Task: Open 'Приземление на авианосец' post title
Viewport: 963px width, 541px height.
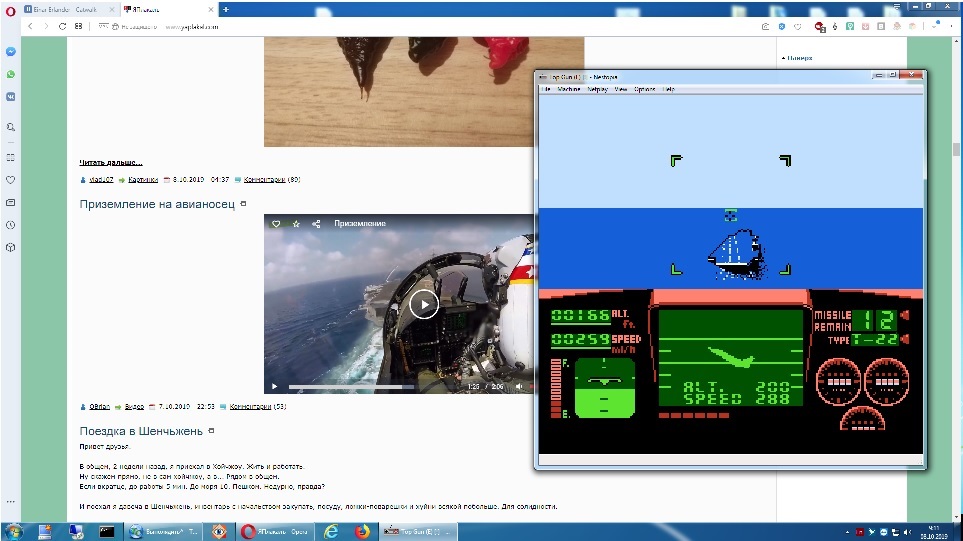Action: pyautogui.click(x=157, y=204)
